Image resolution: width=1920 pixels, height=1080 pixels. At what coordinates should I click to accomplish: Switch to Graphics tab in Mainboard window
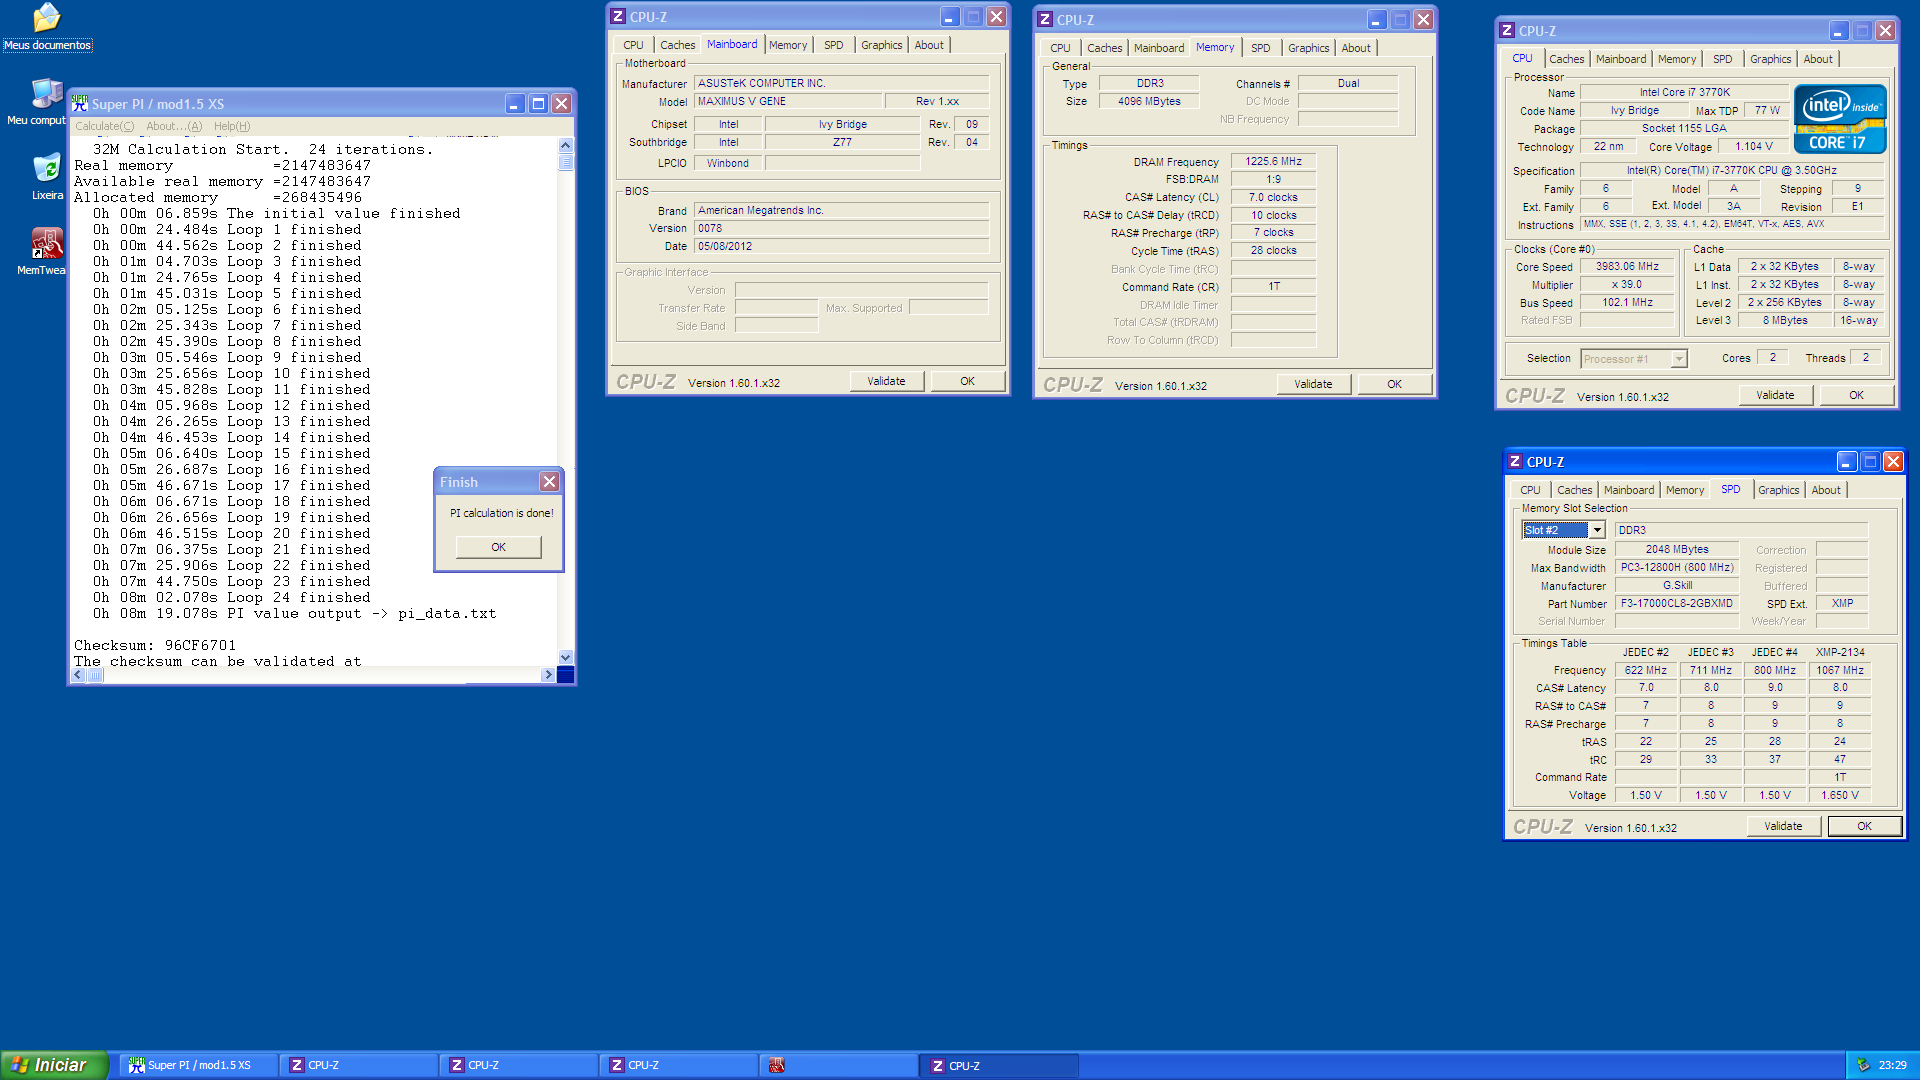click(x=881, y=45)
